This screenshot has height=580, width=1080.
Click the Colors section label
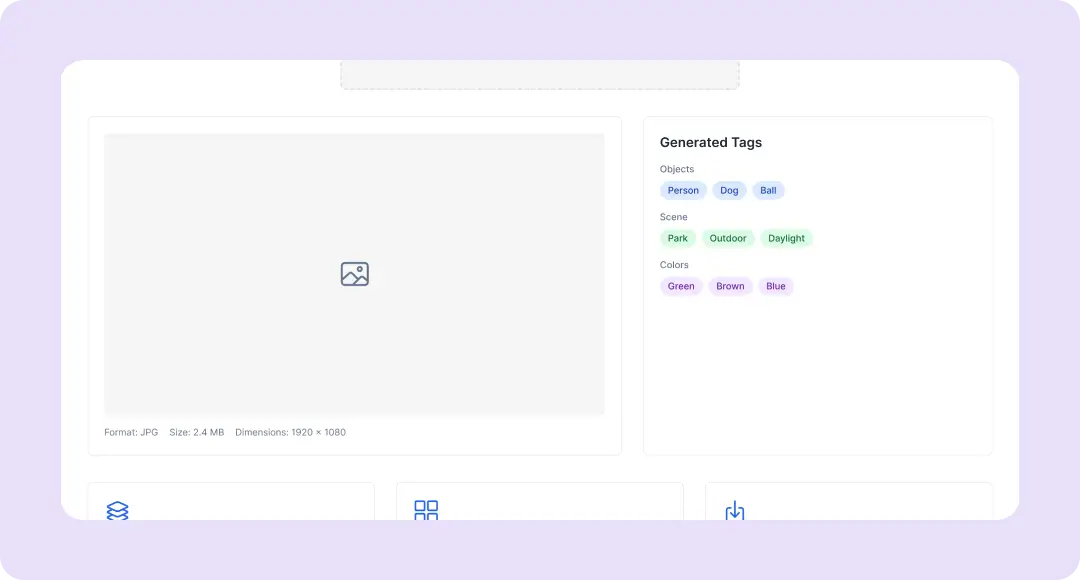pyautogui.click(x=674, y=265)
